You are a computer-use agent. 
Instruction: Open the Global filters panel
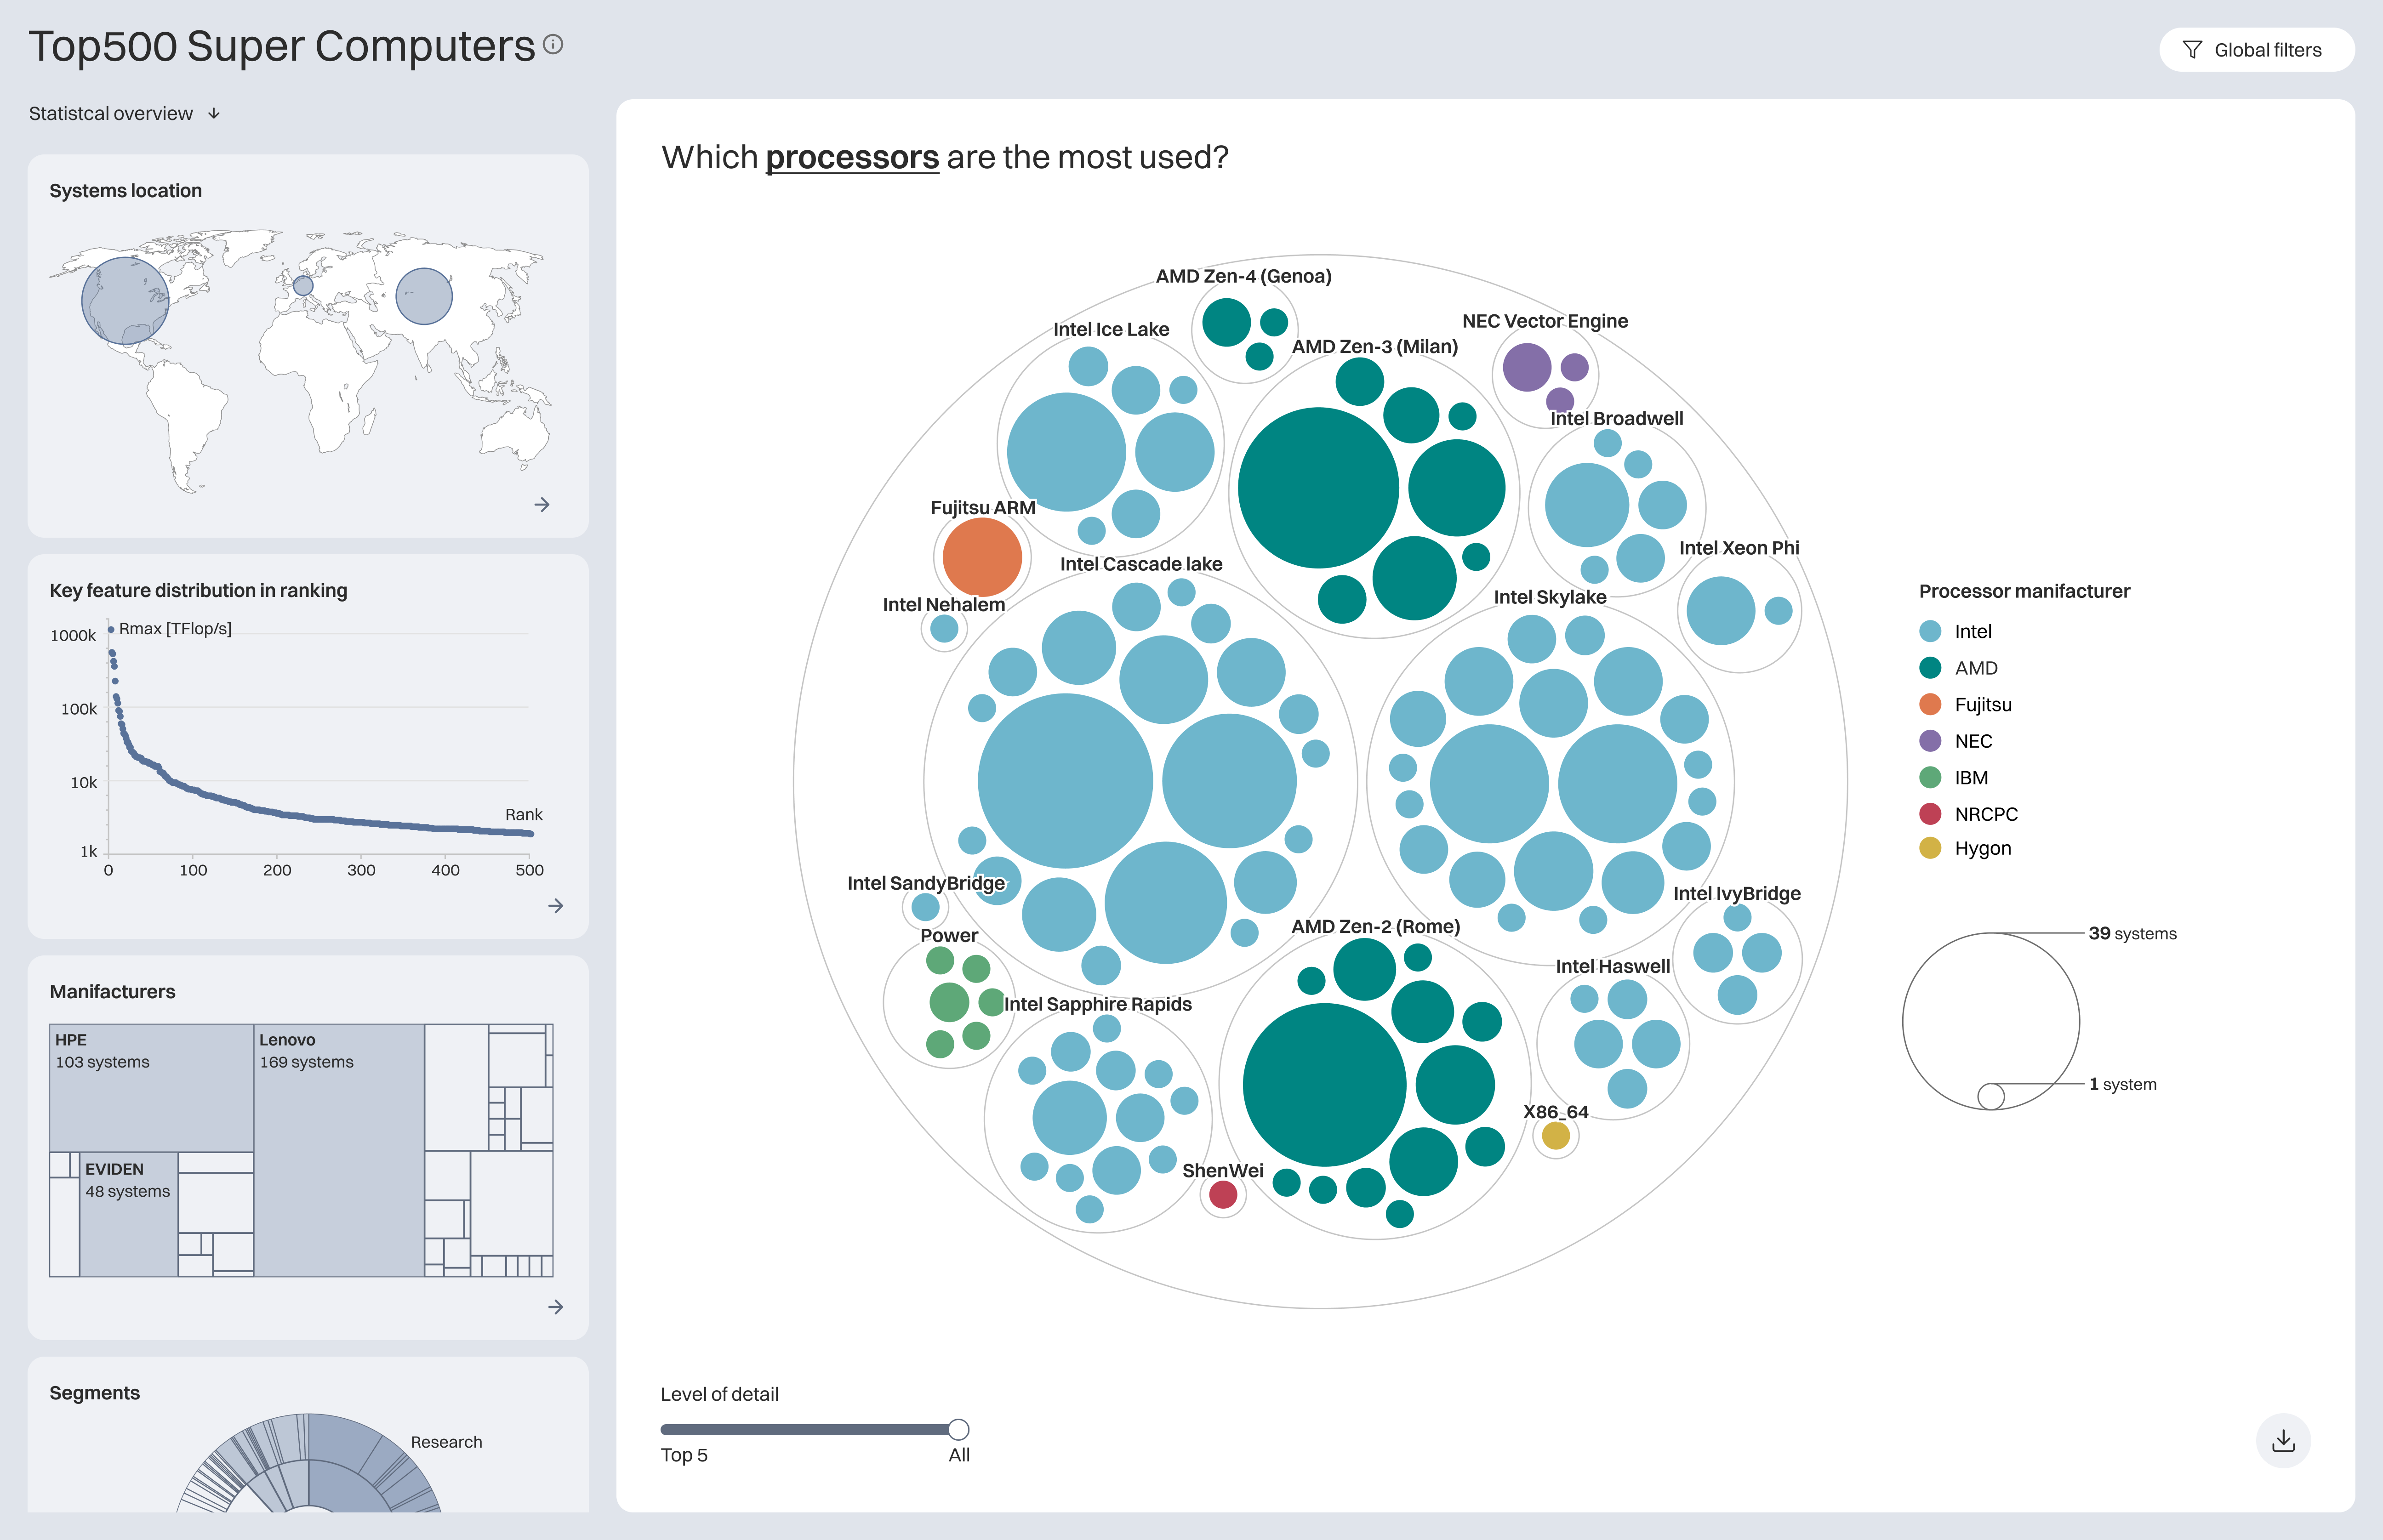[x=2256, y=50]
